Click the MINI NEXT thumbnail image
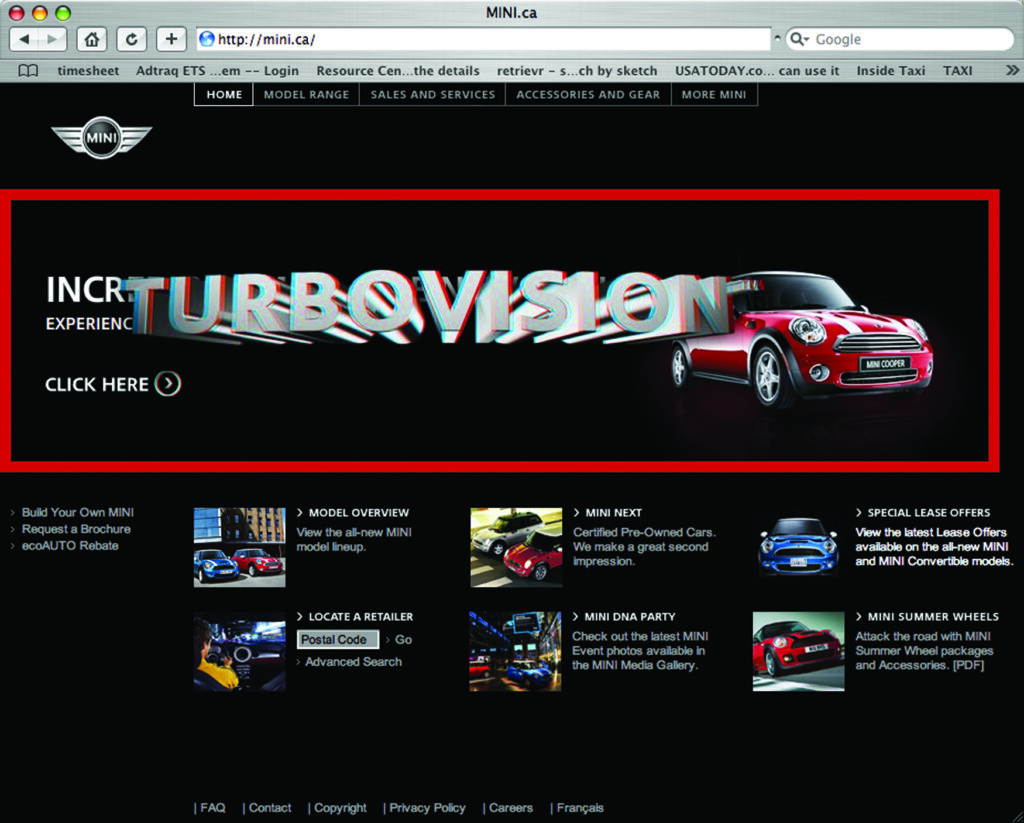1024x823 pixels. click(516, 547)
